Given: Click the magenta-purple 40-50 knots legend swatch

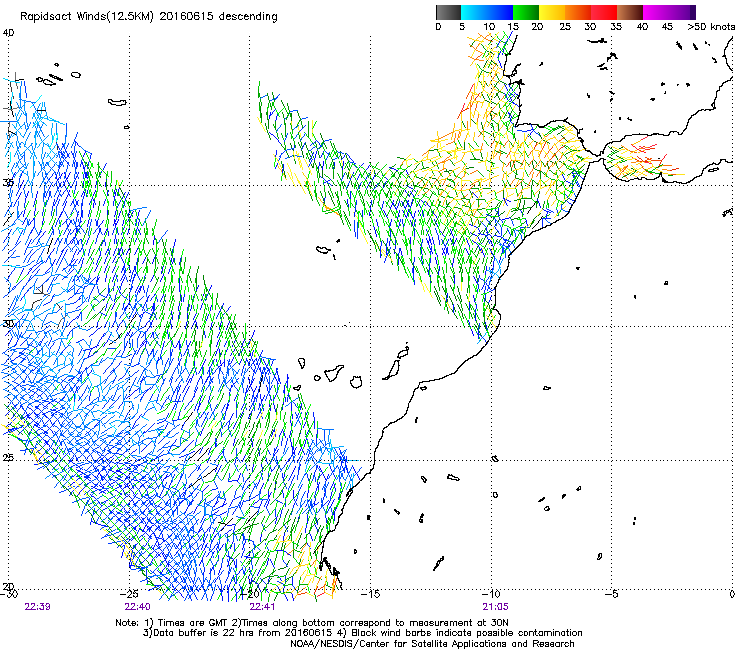Looking at the screenshot, I should pyautogui.click(x=669, y=12).
